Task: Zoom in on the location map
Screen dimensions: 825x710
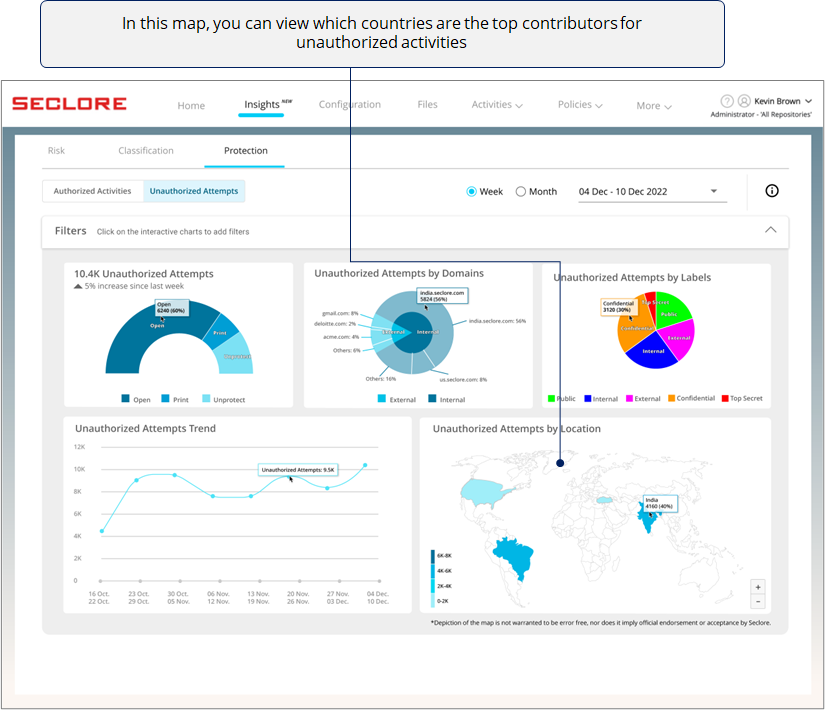Action: [758, 587]
